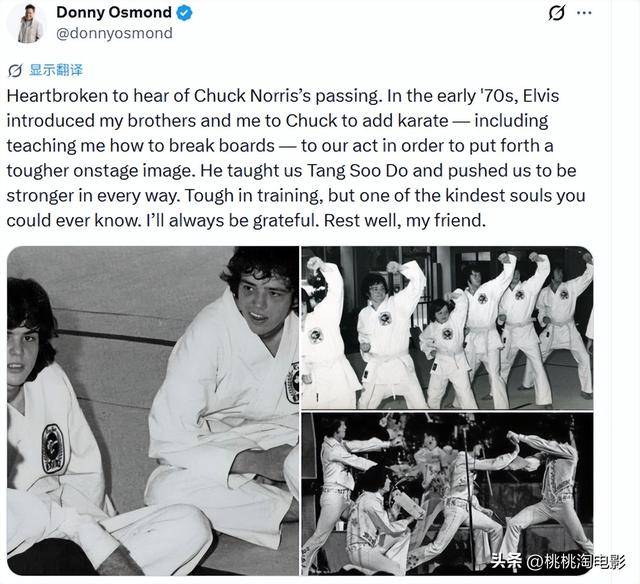View the karate class group photo
Viewport: 640px width, 584px height.
coord(447,328)
